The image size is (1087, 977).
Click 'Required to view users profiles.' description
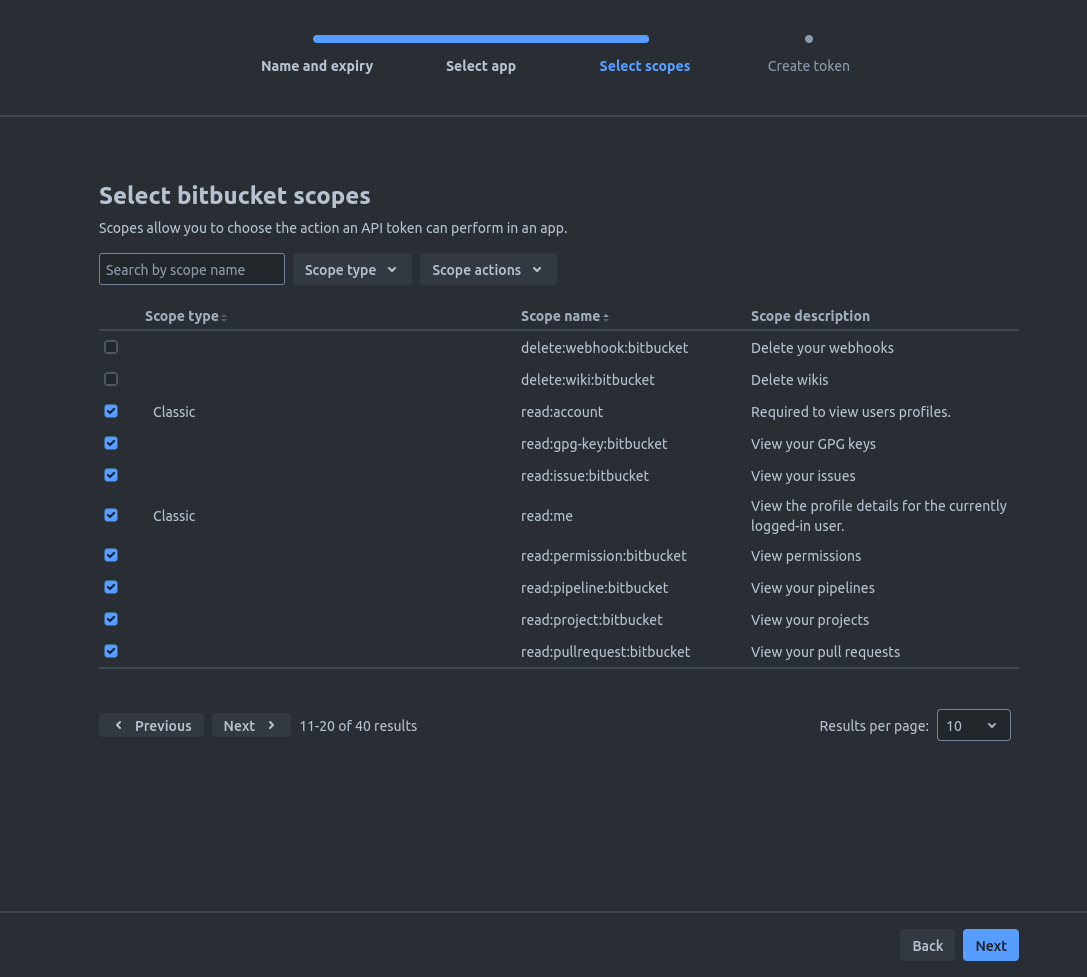(x=851, y=412)
